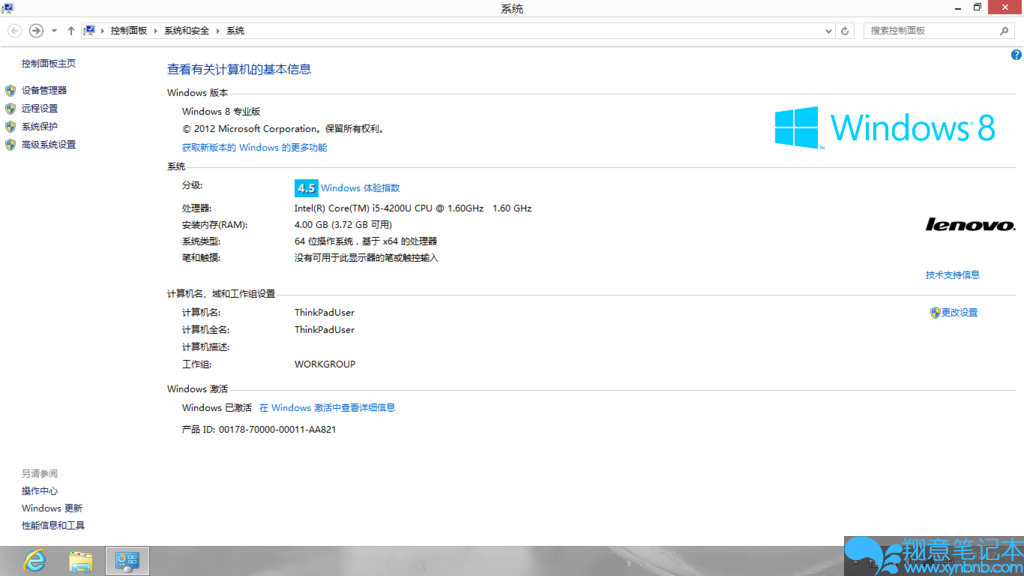The height and width of the screenshot is (576, 1024).
Task: Open 高级系统设置 from sidebar
Action: tap(48, 144)
